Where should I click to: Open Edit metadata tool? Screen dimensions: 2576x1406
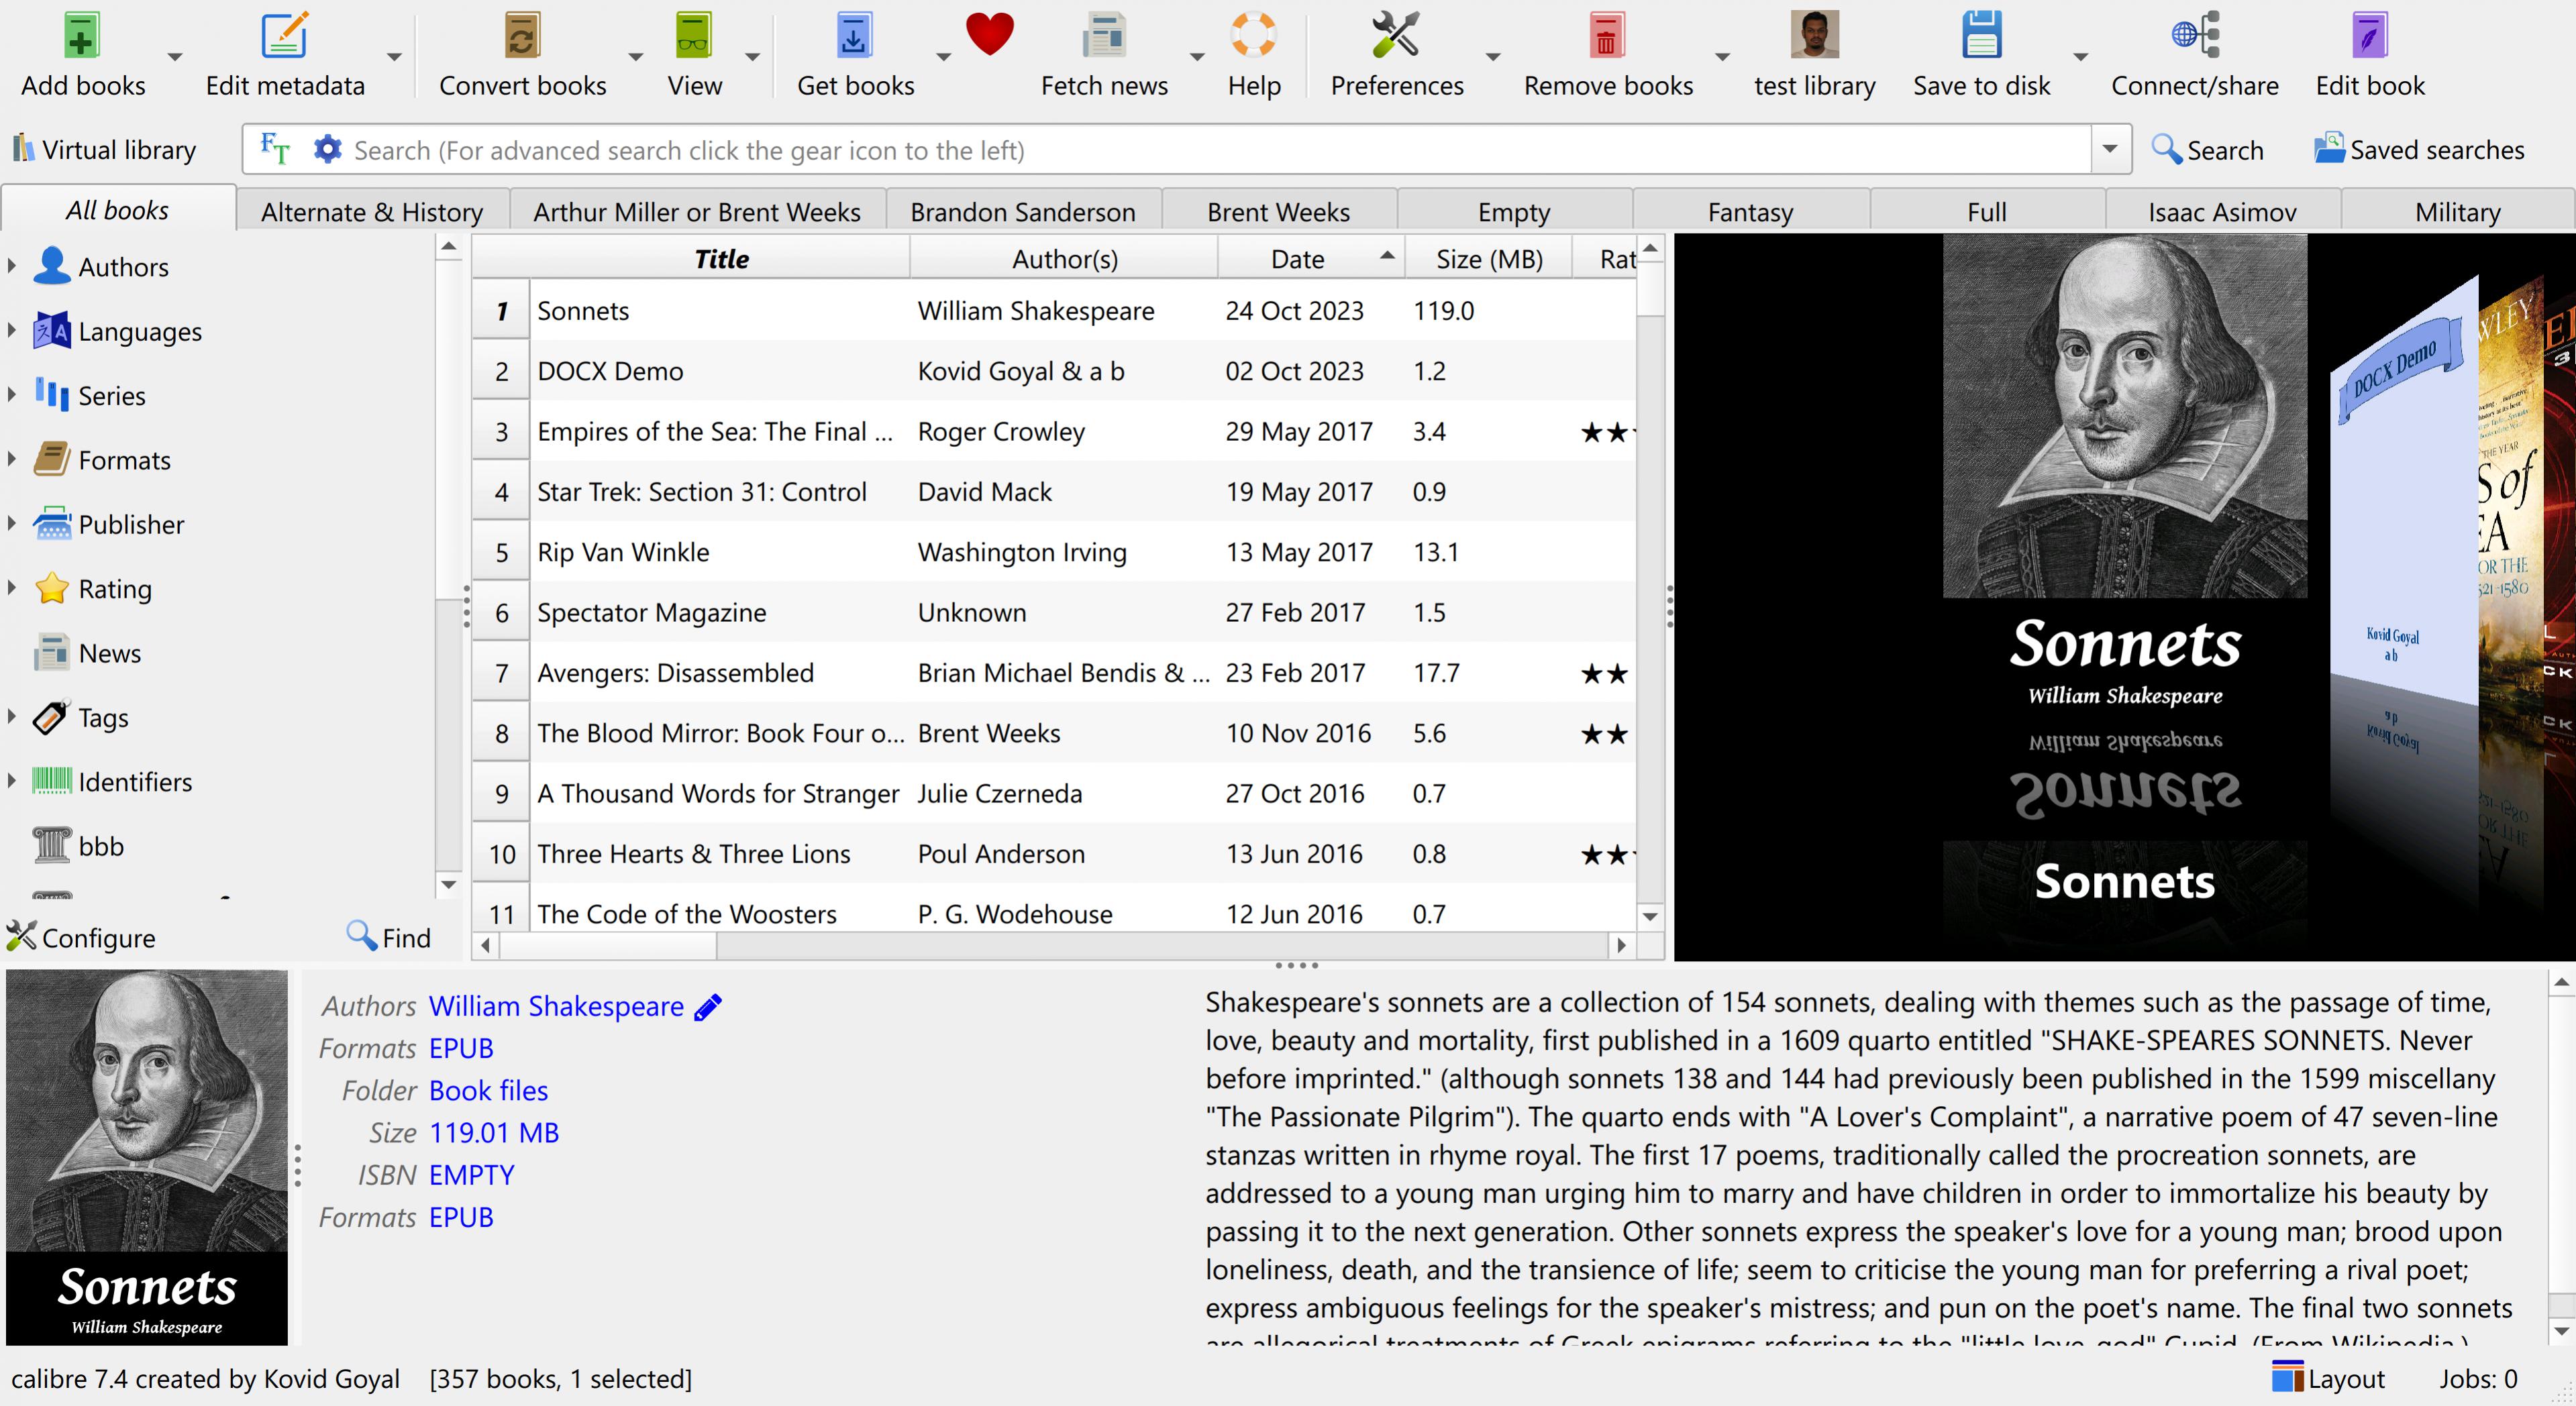[284, 36]
